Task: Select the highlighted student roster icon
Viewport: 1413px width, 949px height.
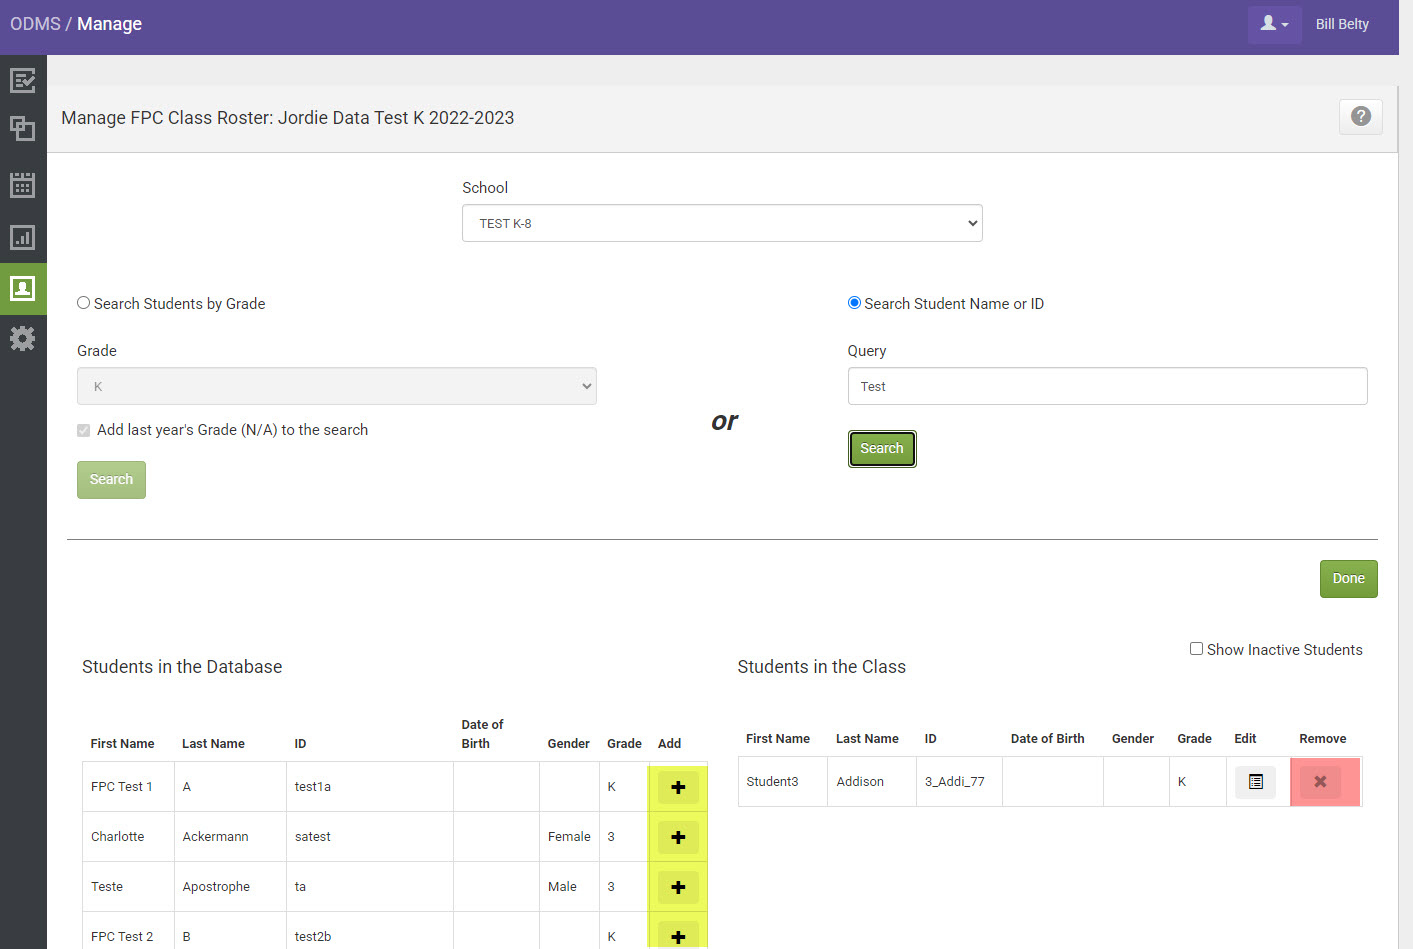Action: (x=23, y=289)
